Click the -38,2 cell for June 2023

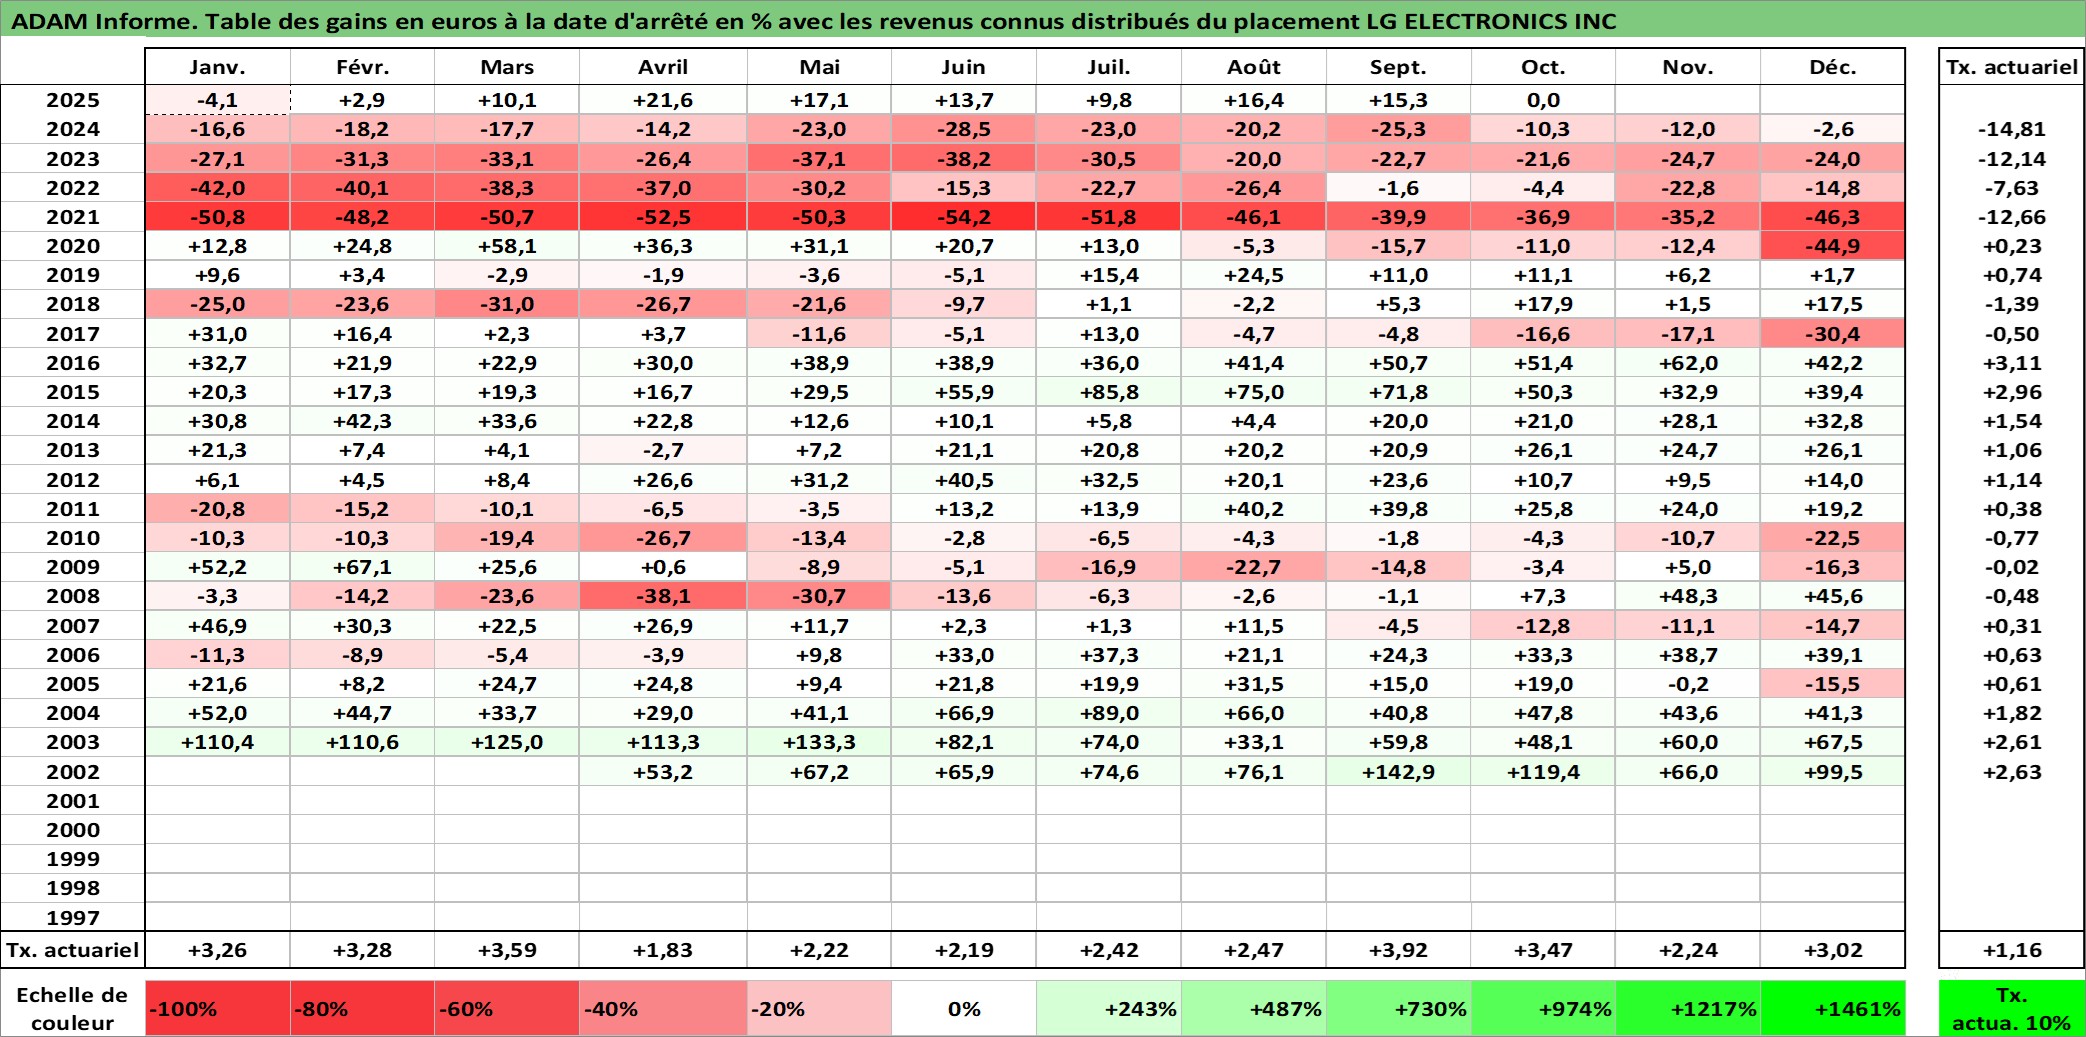[x=964, y=159]
